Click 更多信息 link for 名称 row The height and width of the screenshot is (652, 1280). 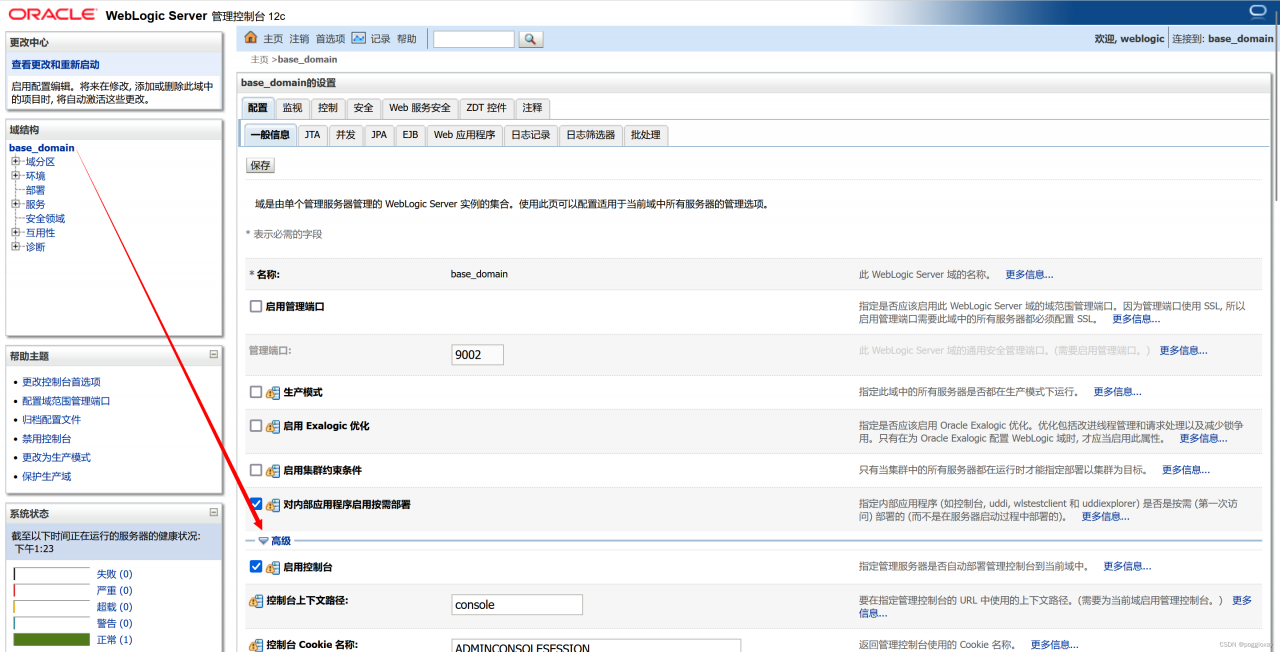point(1029,274)
